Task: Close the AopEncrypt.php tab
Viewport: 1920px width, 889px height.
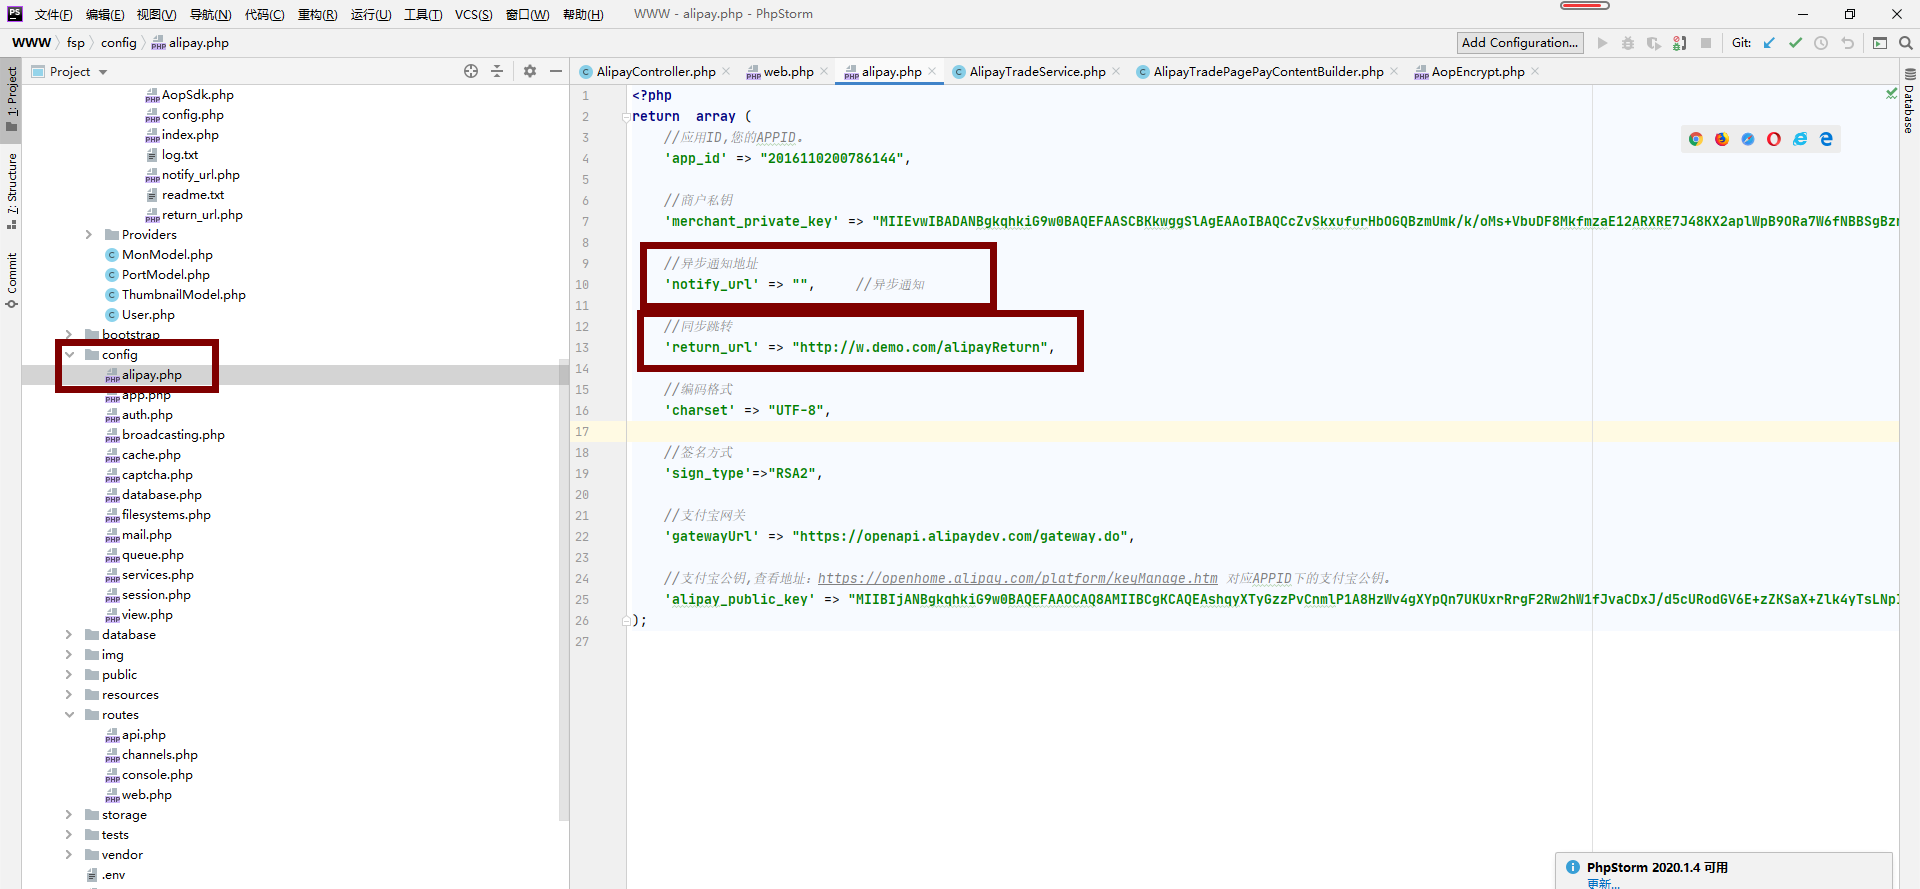Action: (x=1535, y=71)
